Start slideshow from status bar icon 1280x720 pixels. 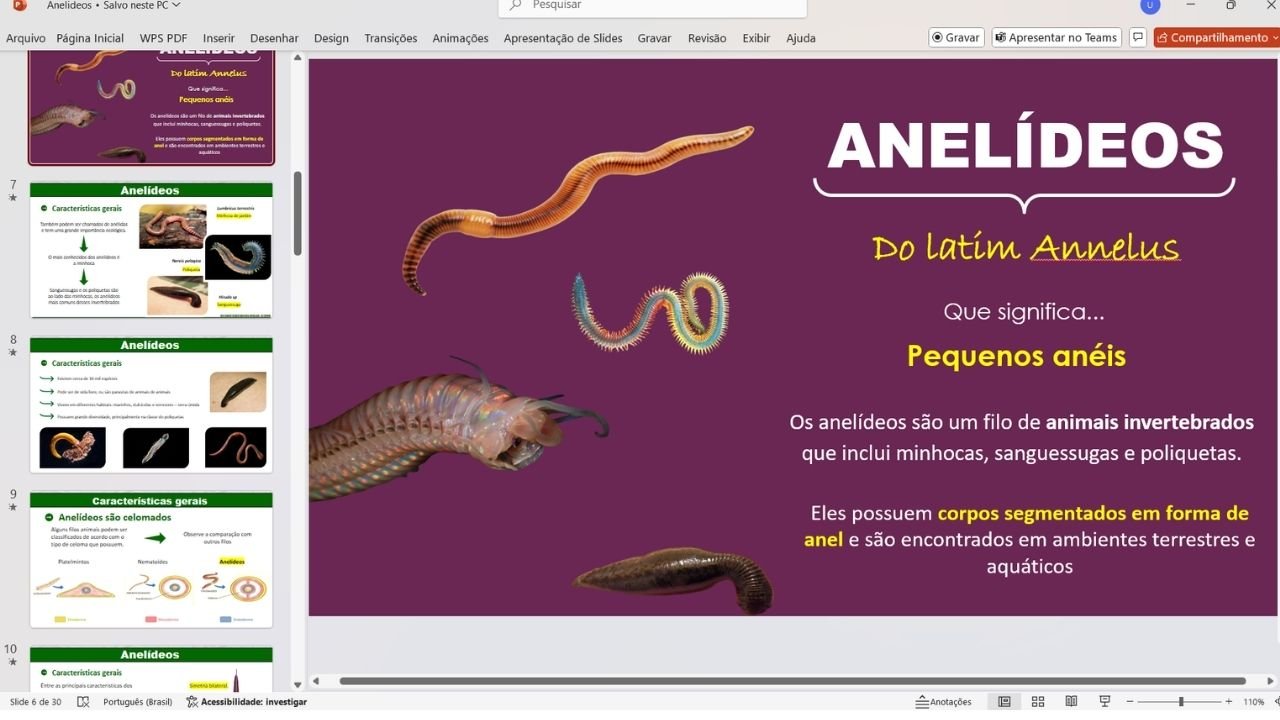[1104, 702]
